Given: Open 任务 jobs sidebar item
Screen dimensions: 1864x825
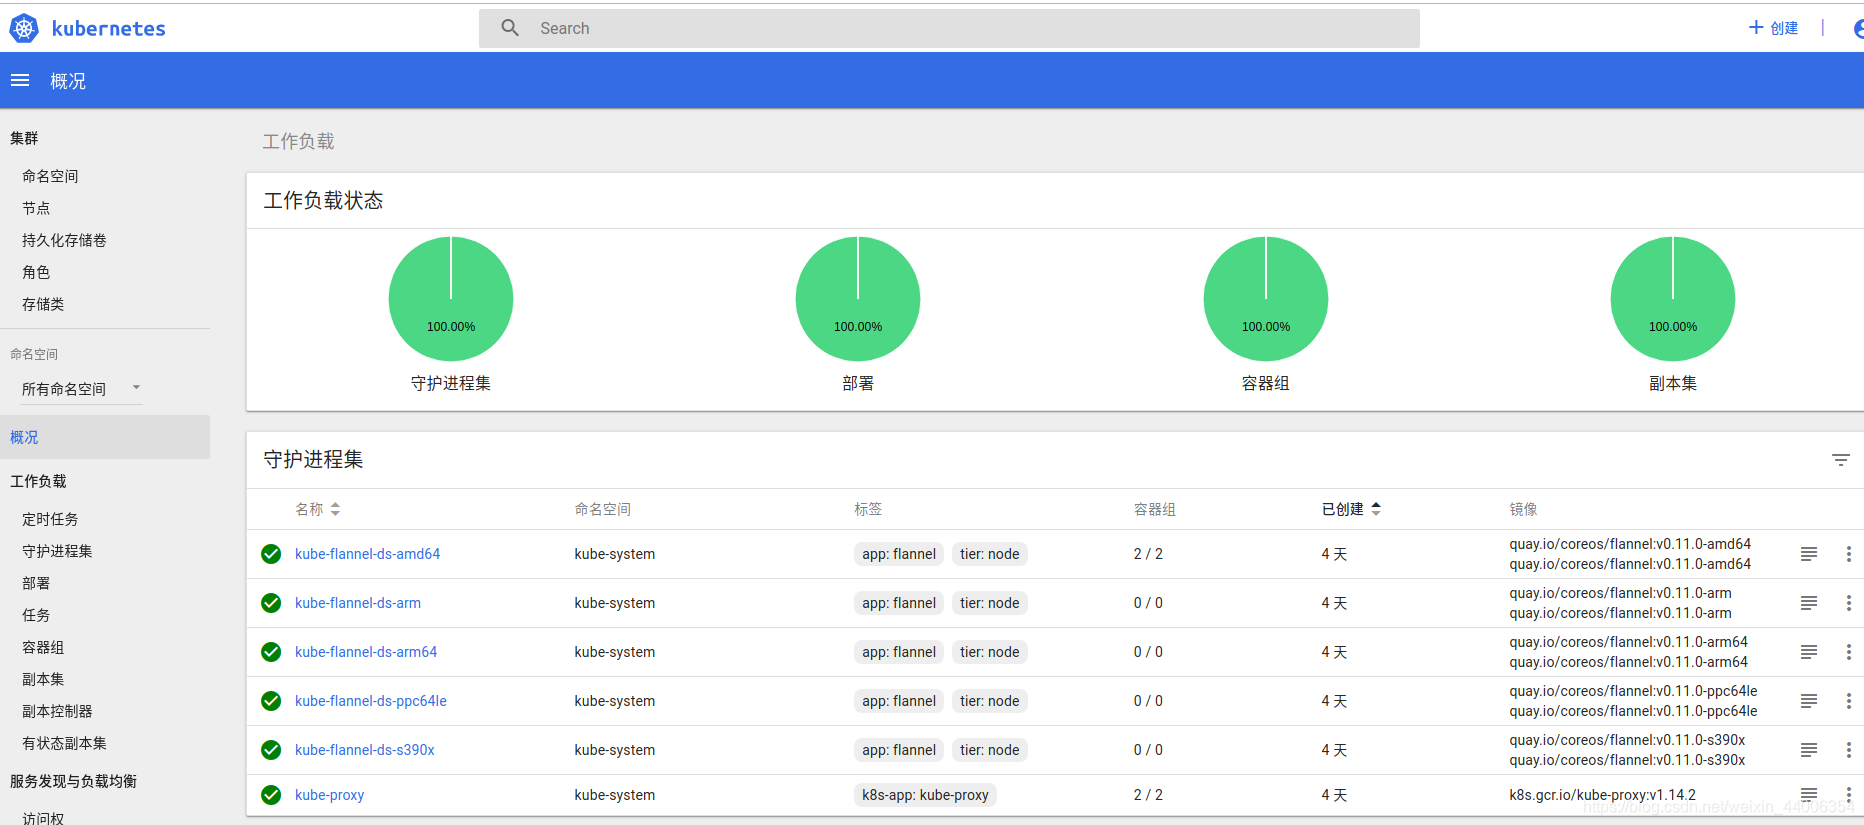Looking at the screenshot, I should point(36,615).
